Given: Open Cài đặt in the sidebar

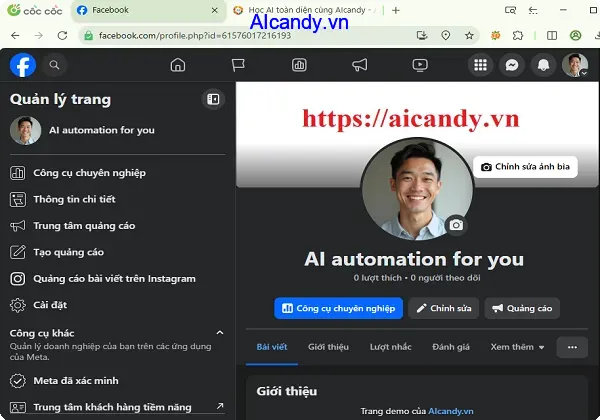Looking at the screenshot, I should point(117,305).
